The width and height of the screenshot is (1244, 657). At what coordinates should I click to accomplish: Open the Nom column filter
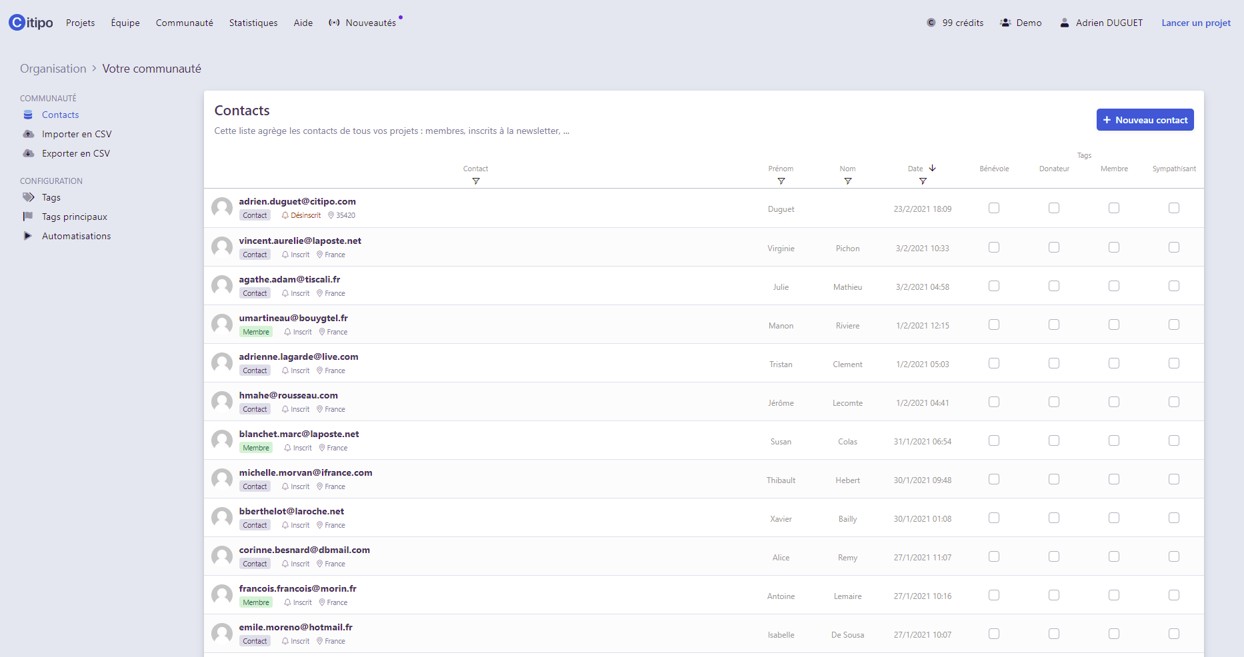coord(847,181)
